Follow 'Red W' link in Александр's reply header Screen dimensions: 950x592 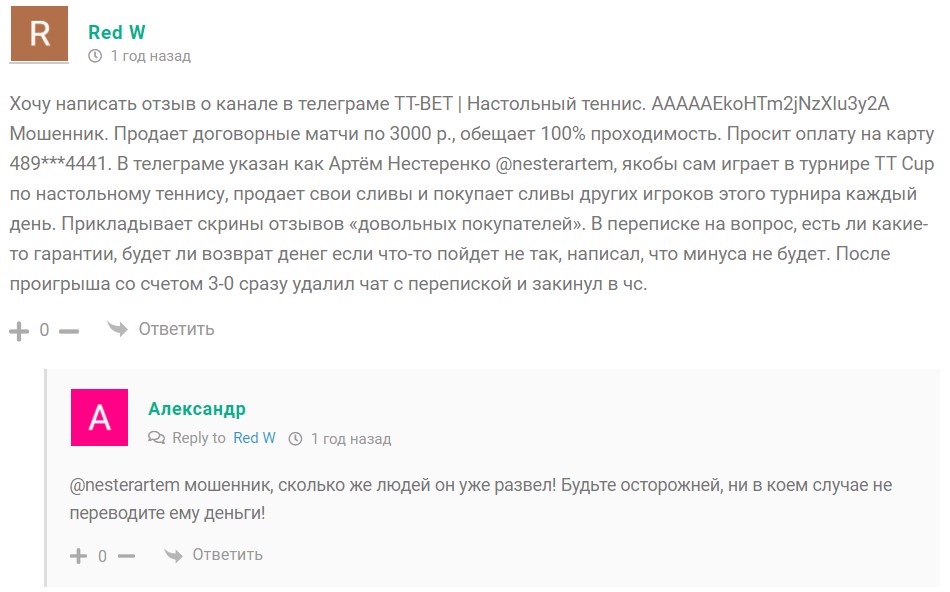click(254, 438)
